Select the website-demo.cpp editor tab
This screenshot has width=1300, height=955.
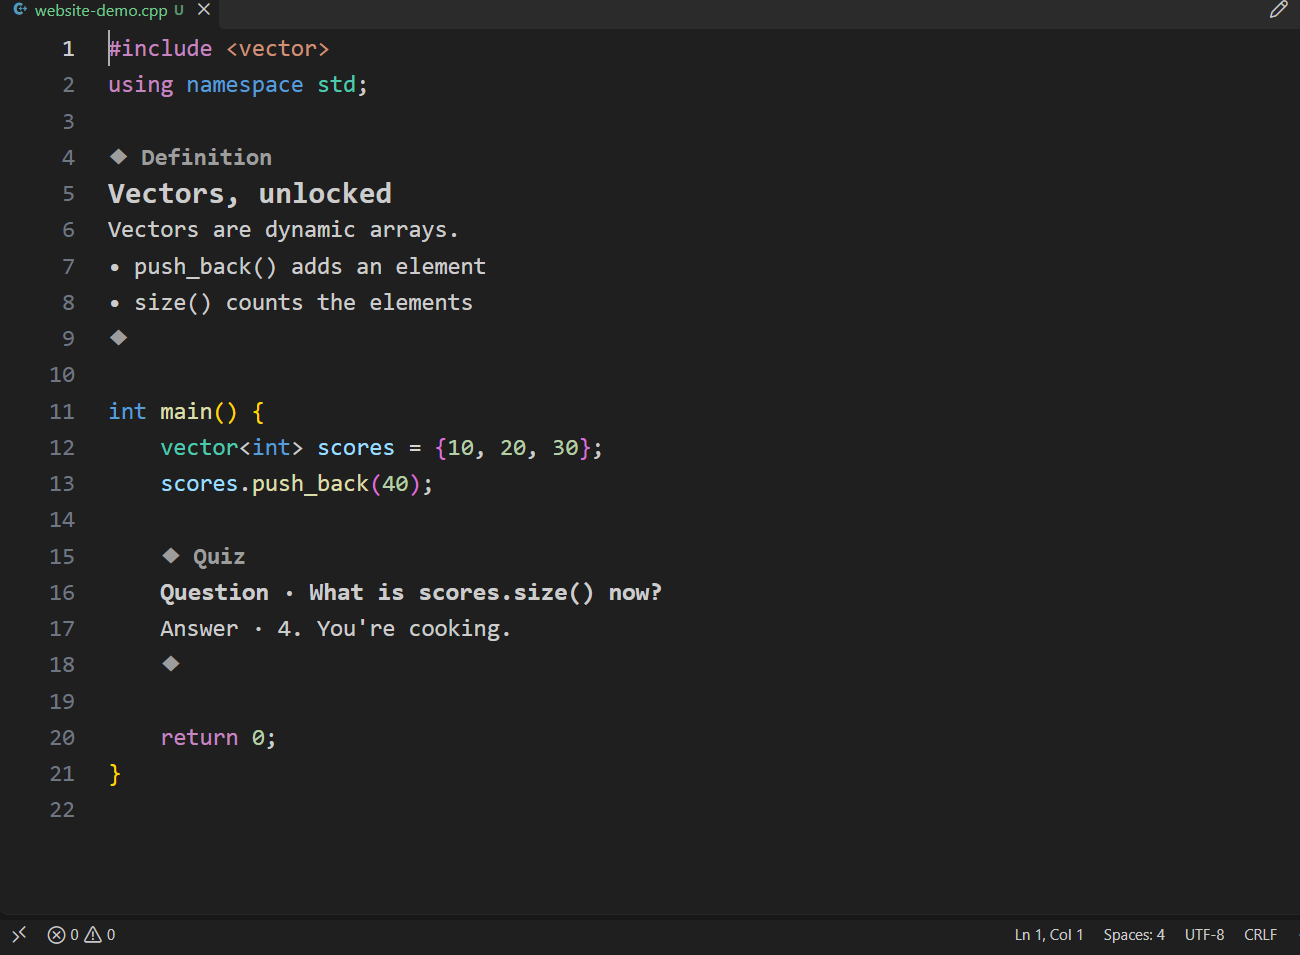tap(109, 11)
